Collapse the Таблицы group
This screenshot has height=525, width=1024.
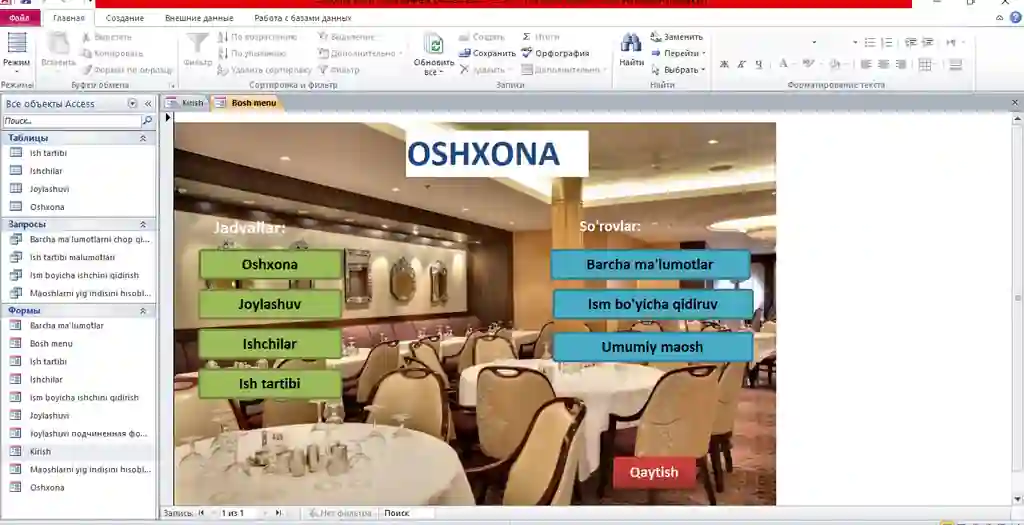pyautogui.click(x=143, y=138)
